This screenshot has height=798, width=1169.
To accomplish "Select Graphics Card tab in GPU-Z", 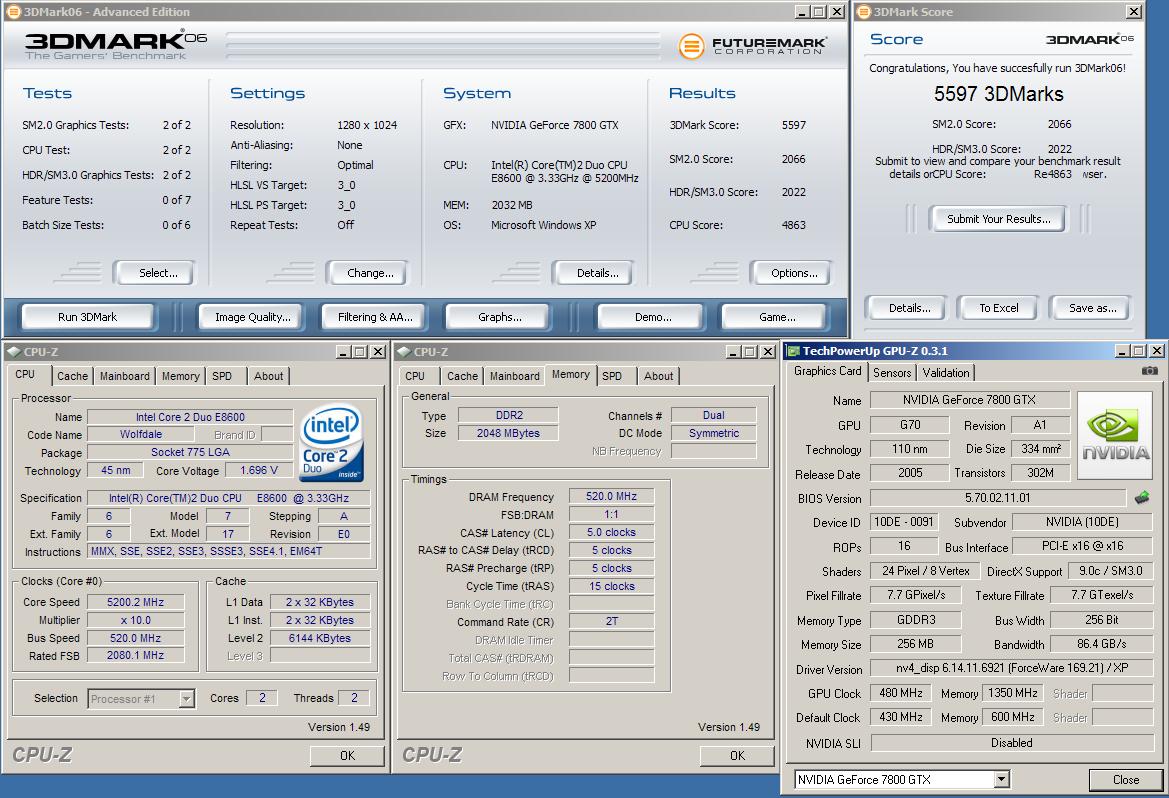I will tap(828, 371).
